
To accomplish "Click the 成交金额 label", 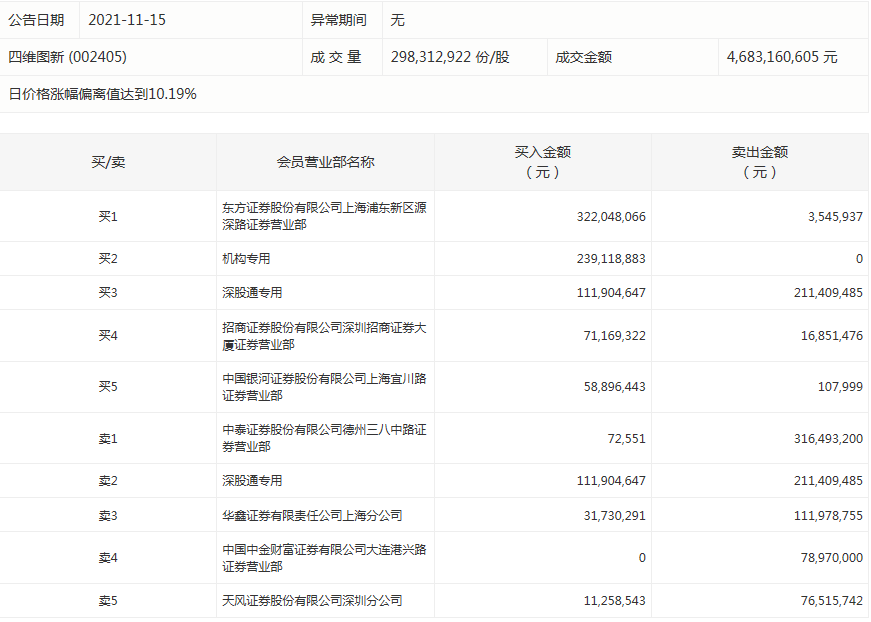I will tap(583, 57).
